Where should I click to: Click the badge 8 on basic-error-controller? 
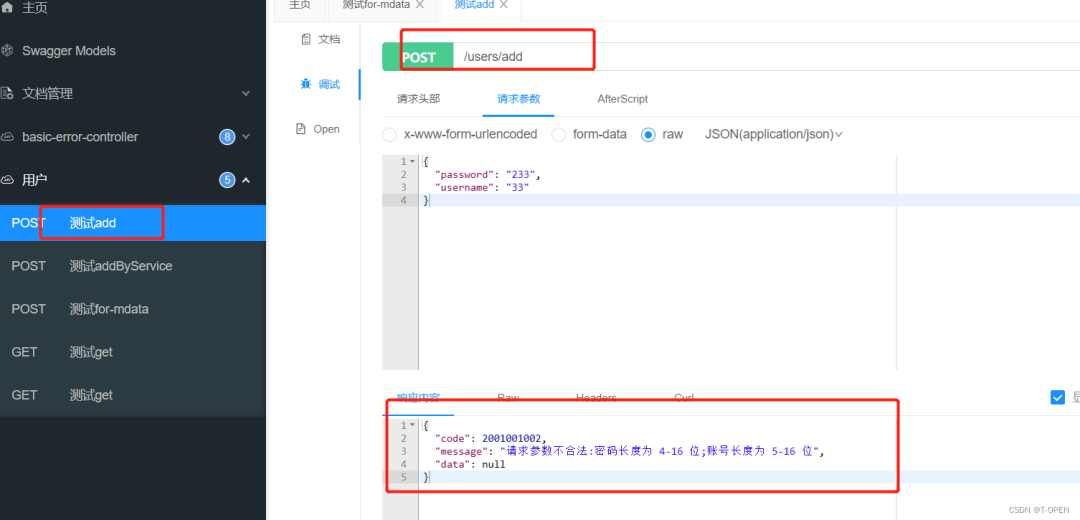(x=227, y=137)
